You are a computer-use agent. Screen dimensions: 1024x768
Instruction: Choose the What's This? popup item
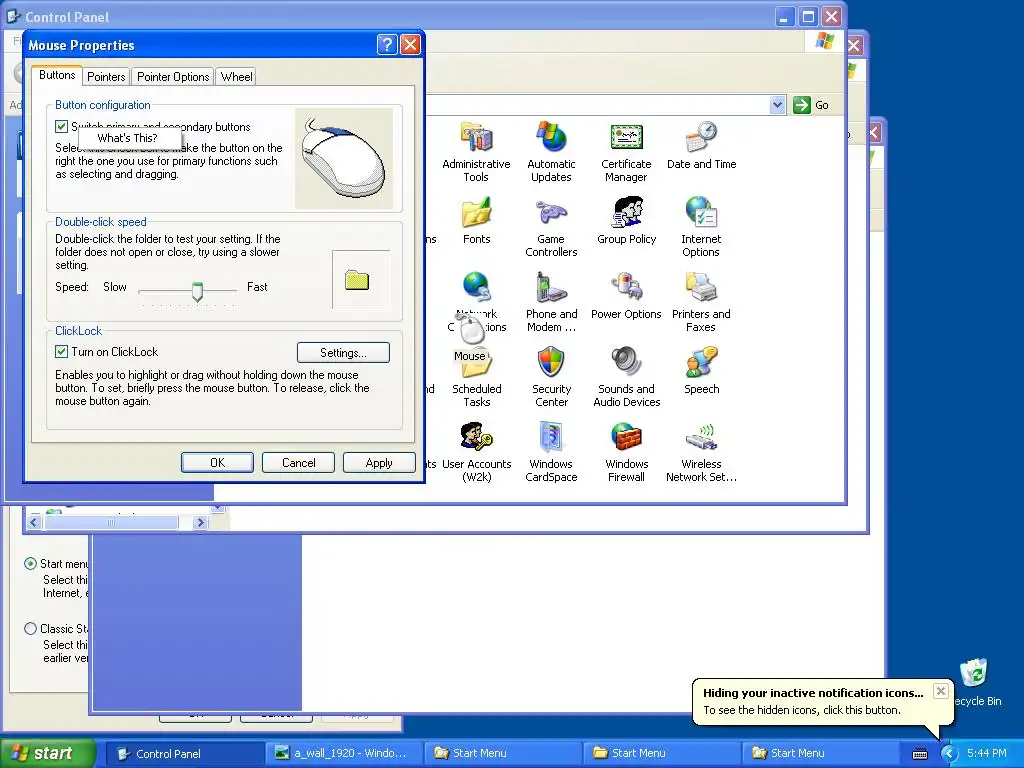pos(128,138)
